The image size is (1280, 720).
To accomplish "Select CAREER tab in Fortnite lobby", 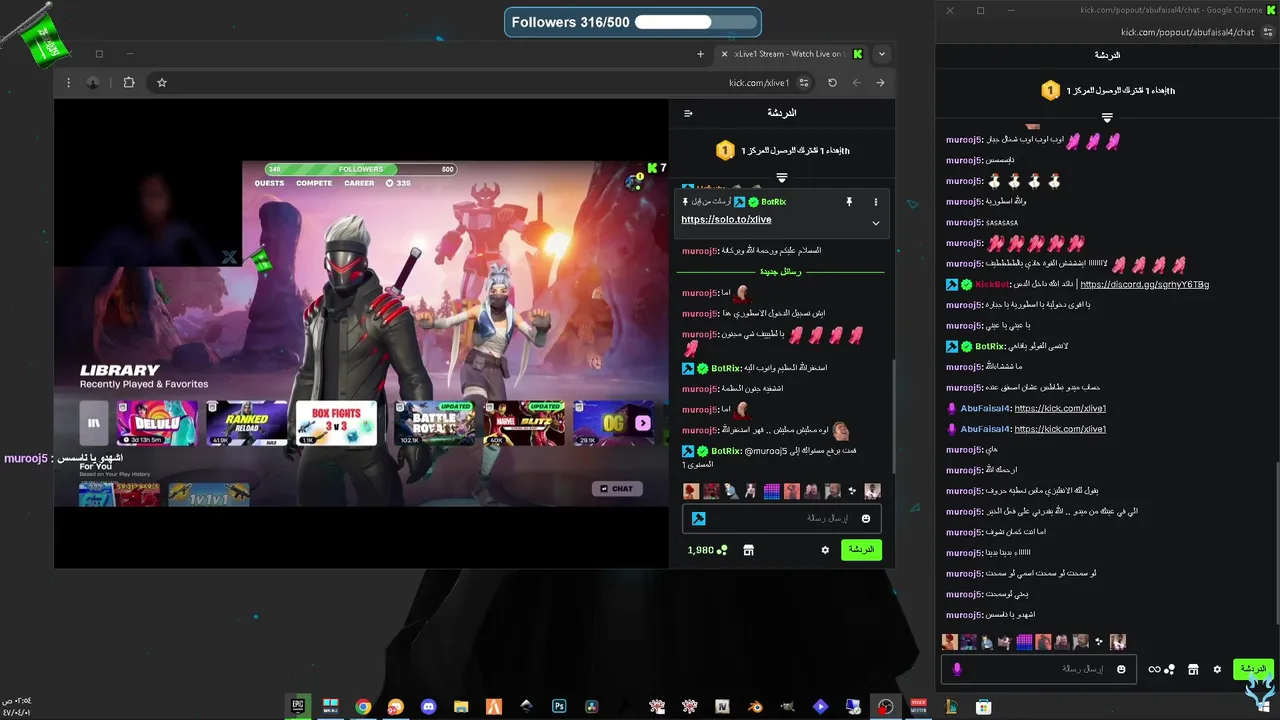I will [359, 183].
